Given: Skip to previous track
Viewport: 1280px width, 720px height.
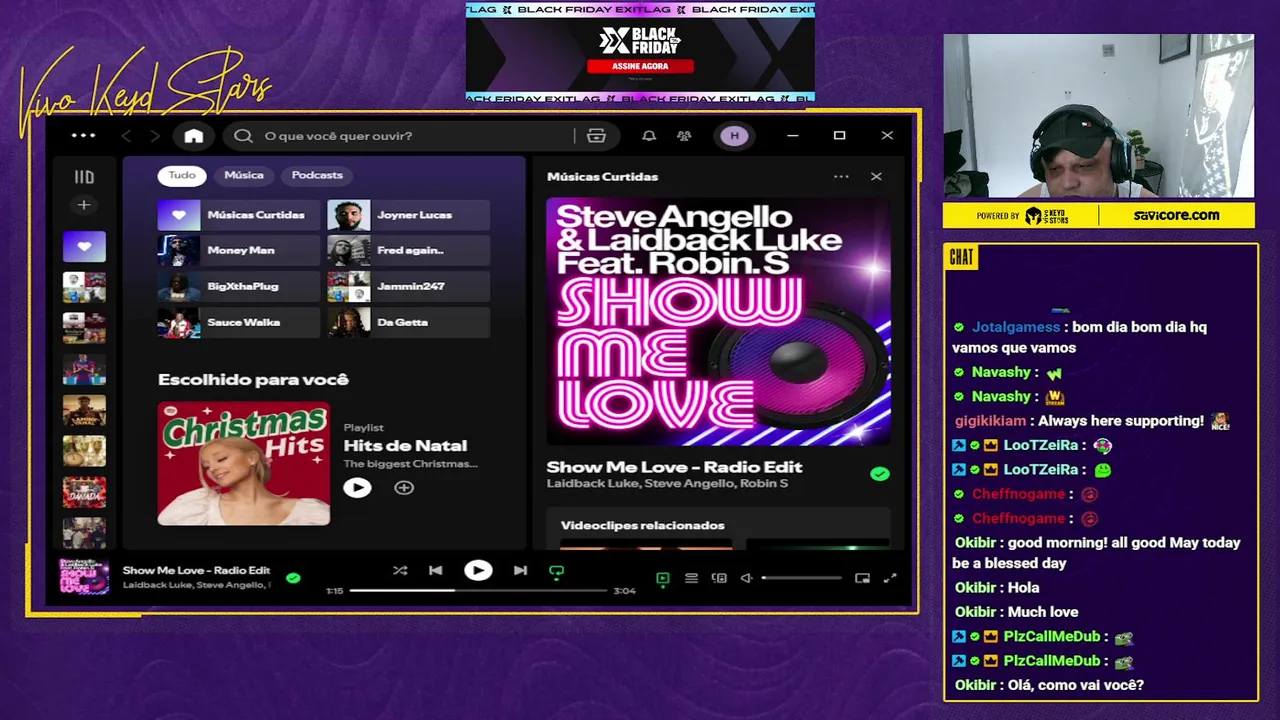Looking at the screenshot, I should (x=436, y=571).
